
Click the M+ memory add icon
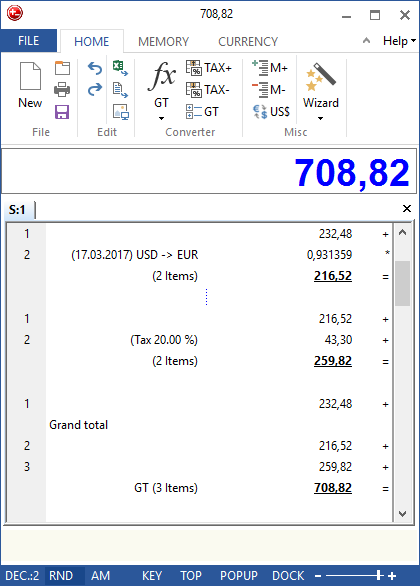[x=270, y=68]
